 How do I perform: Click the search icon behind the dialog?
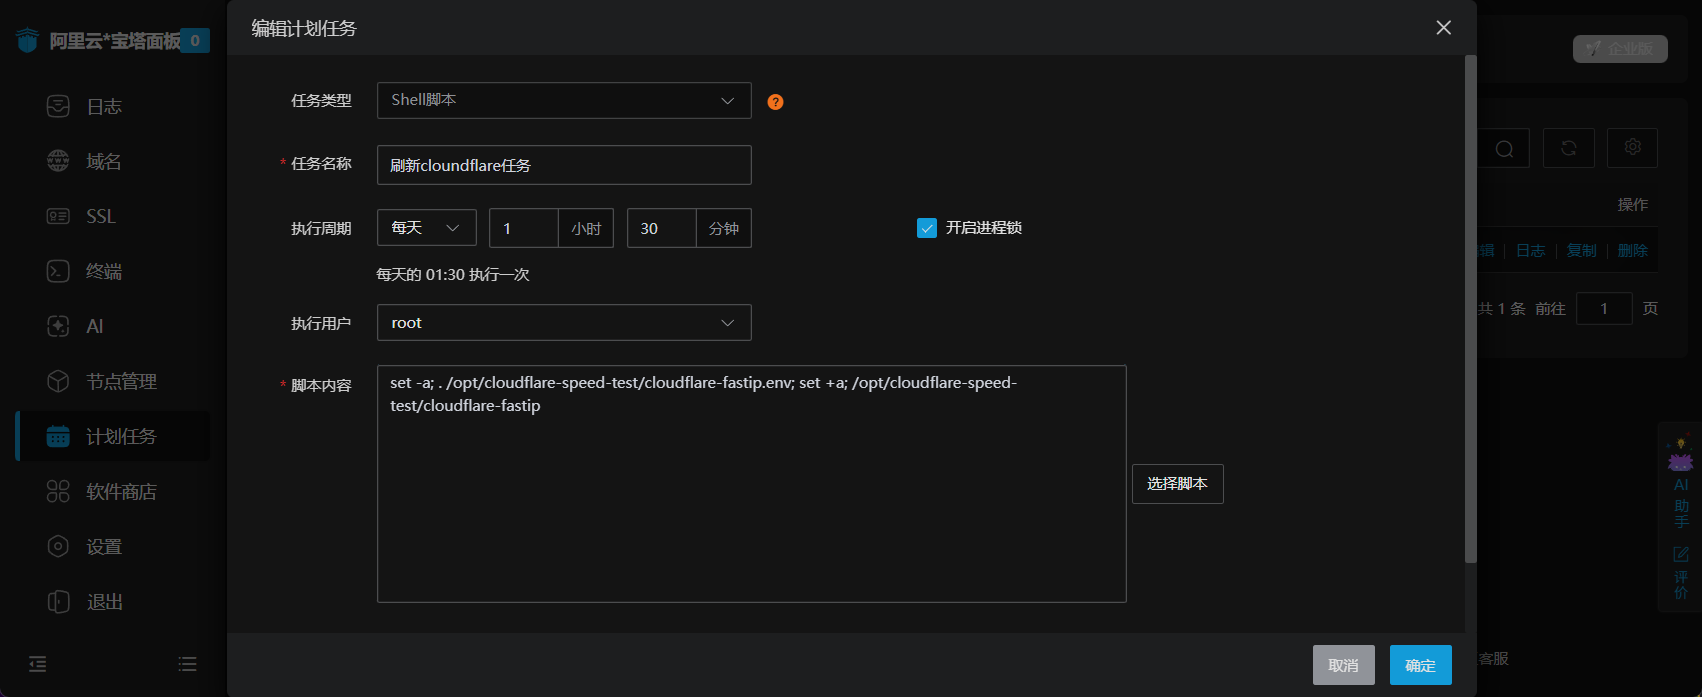click(1504, 148)
